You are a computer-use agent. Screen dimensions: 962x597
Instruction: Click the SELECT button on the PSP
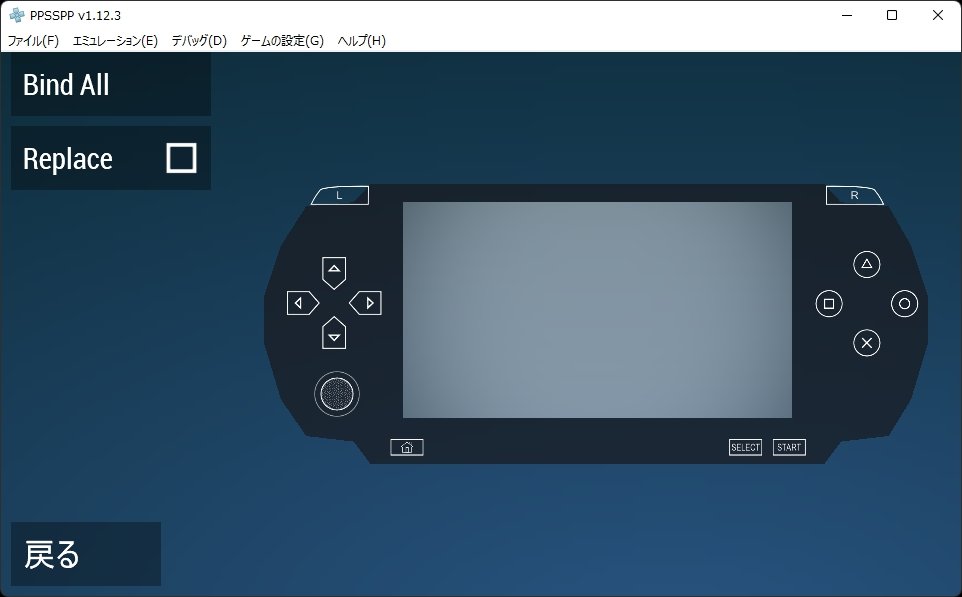point(745,447)
